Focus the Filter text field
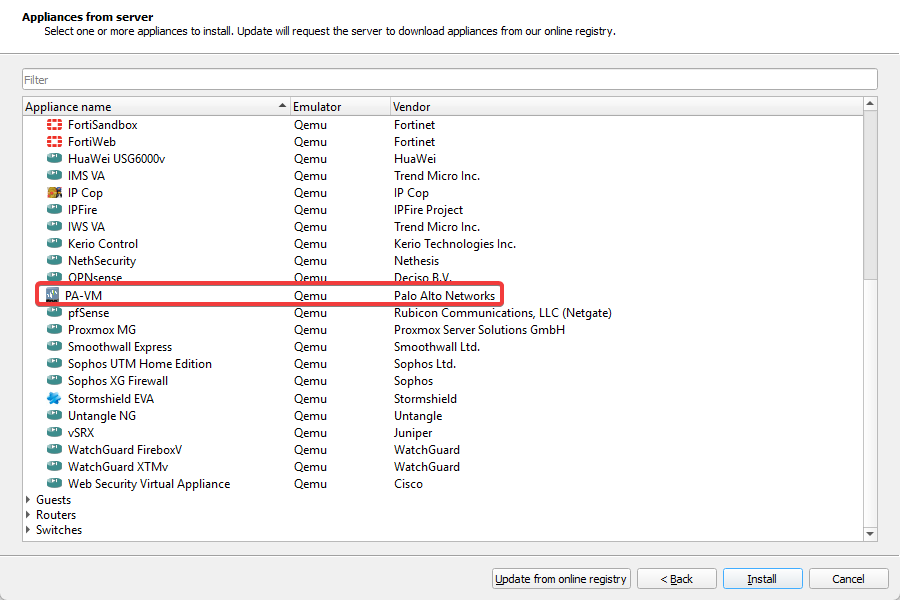The image size is (900, 600). (449, 79)
